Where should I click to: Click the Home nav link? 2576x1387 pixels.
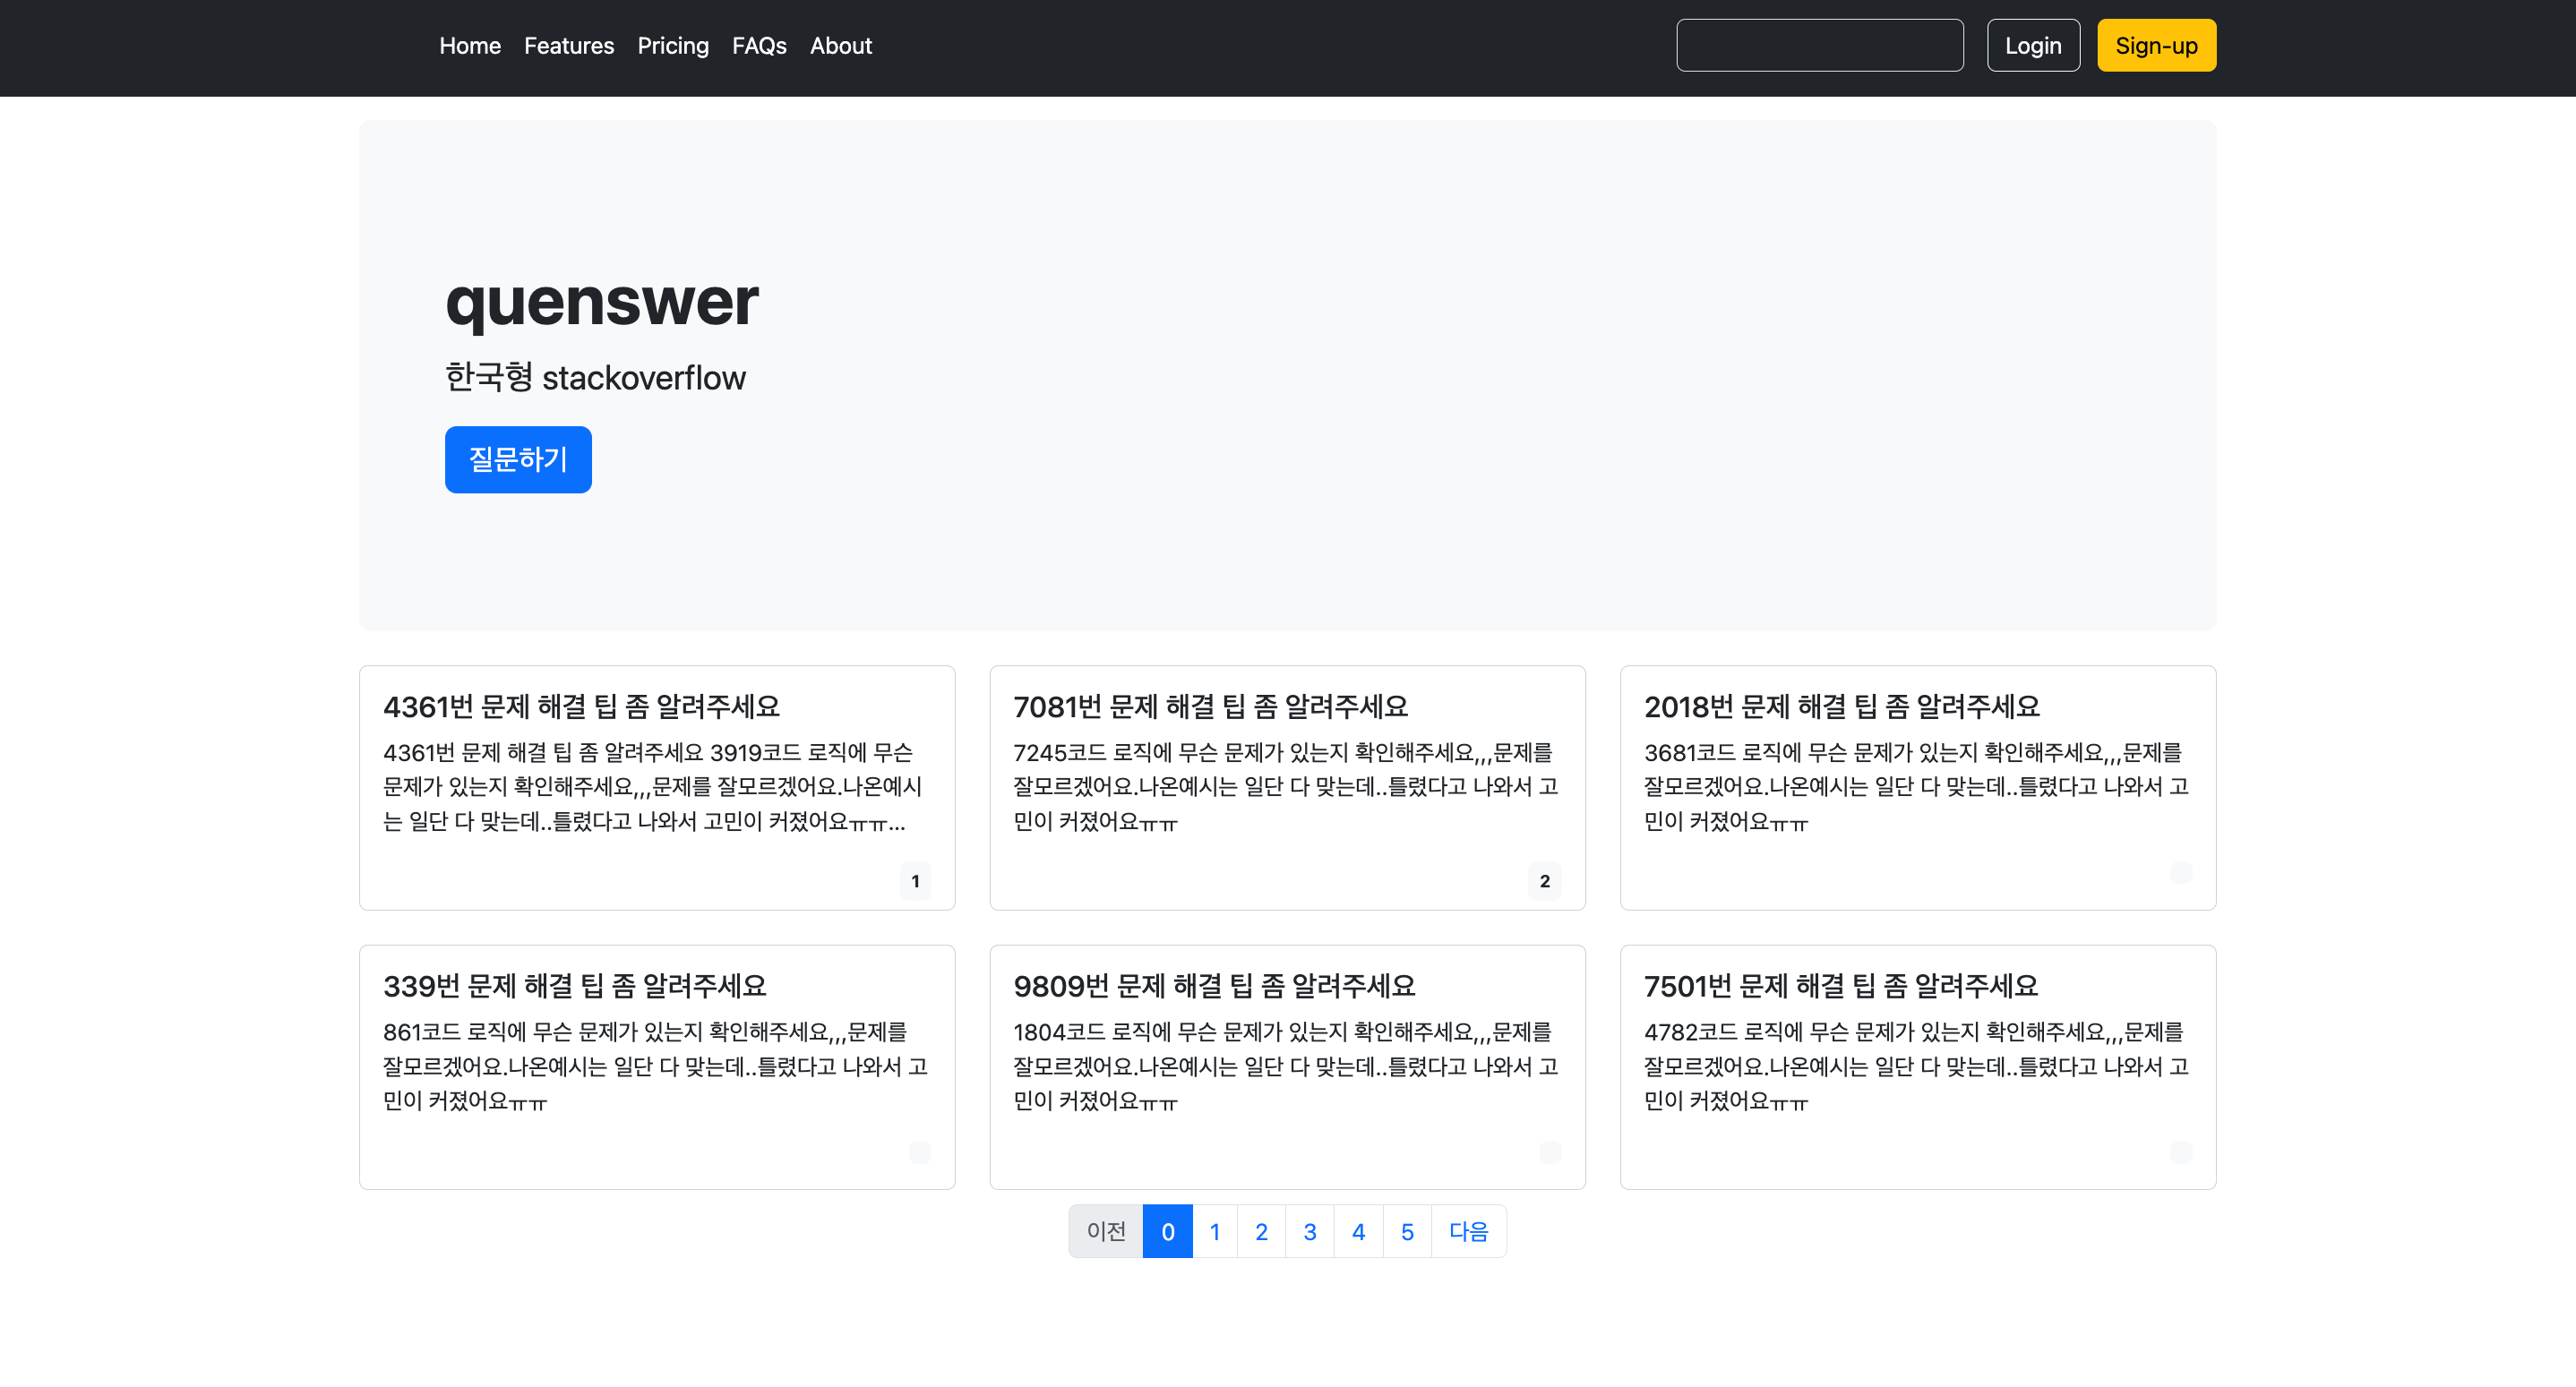[469, 46]
